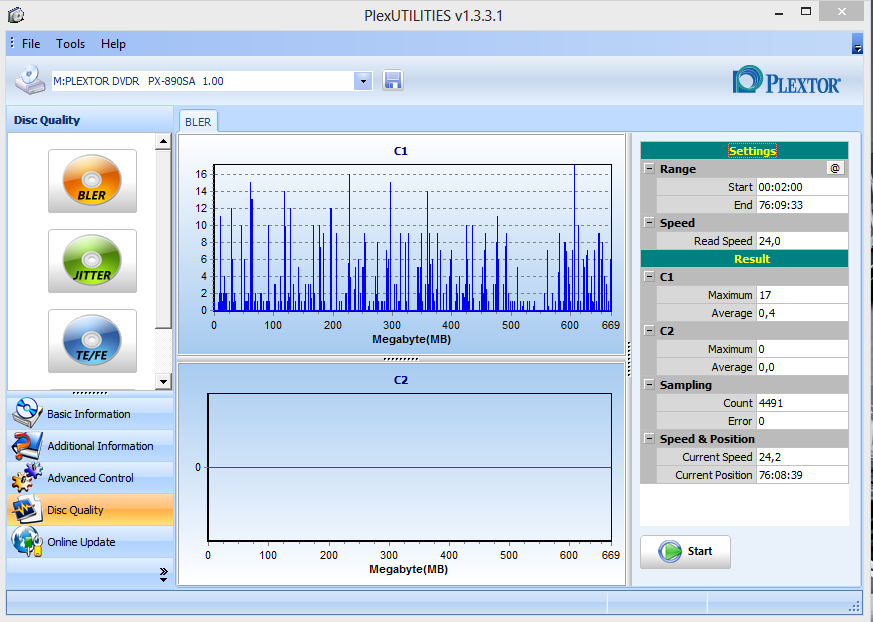This screenshot has height=622, width=873.
Task: Minimize the PlexUTILITIES window
Action: (779, 12)
